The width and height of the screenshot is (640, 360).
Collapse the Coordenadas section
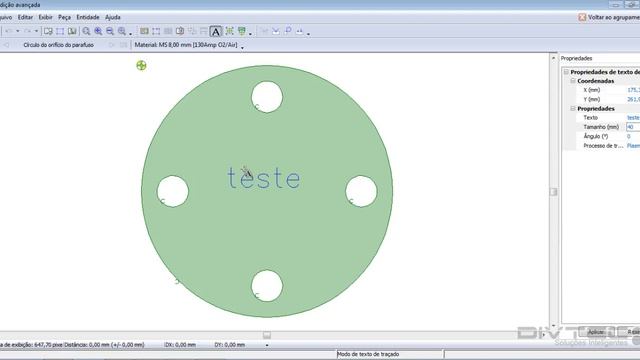point(573,81)
